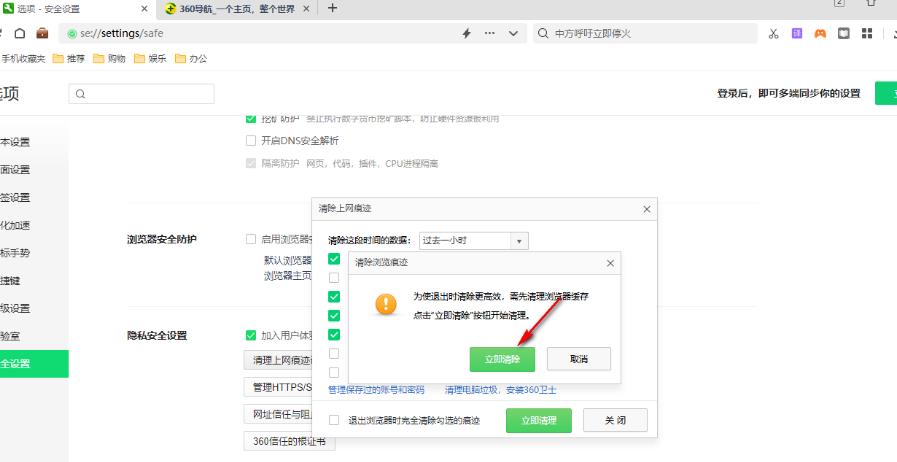Confirm with the green 立即清除 button

point(502,359)
